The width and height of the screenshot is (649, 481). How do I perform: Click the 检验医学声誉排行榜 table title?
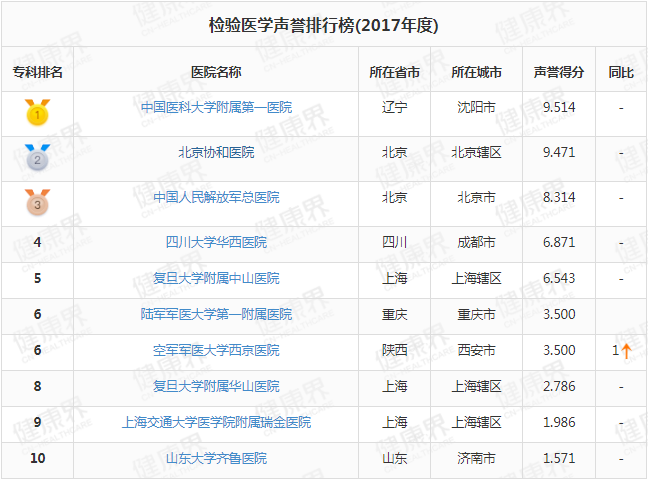(x=324, y=23)
